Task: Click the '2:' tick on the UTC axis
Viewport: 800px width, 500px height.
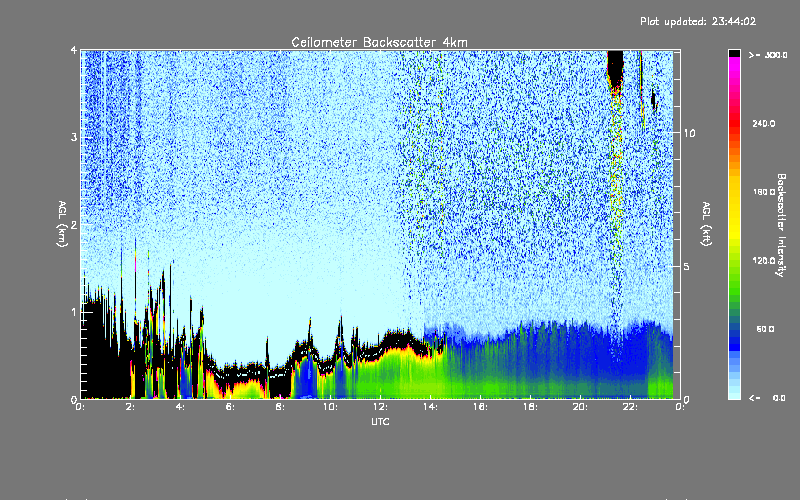Action: coord(130,407)
